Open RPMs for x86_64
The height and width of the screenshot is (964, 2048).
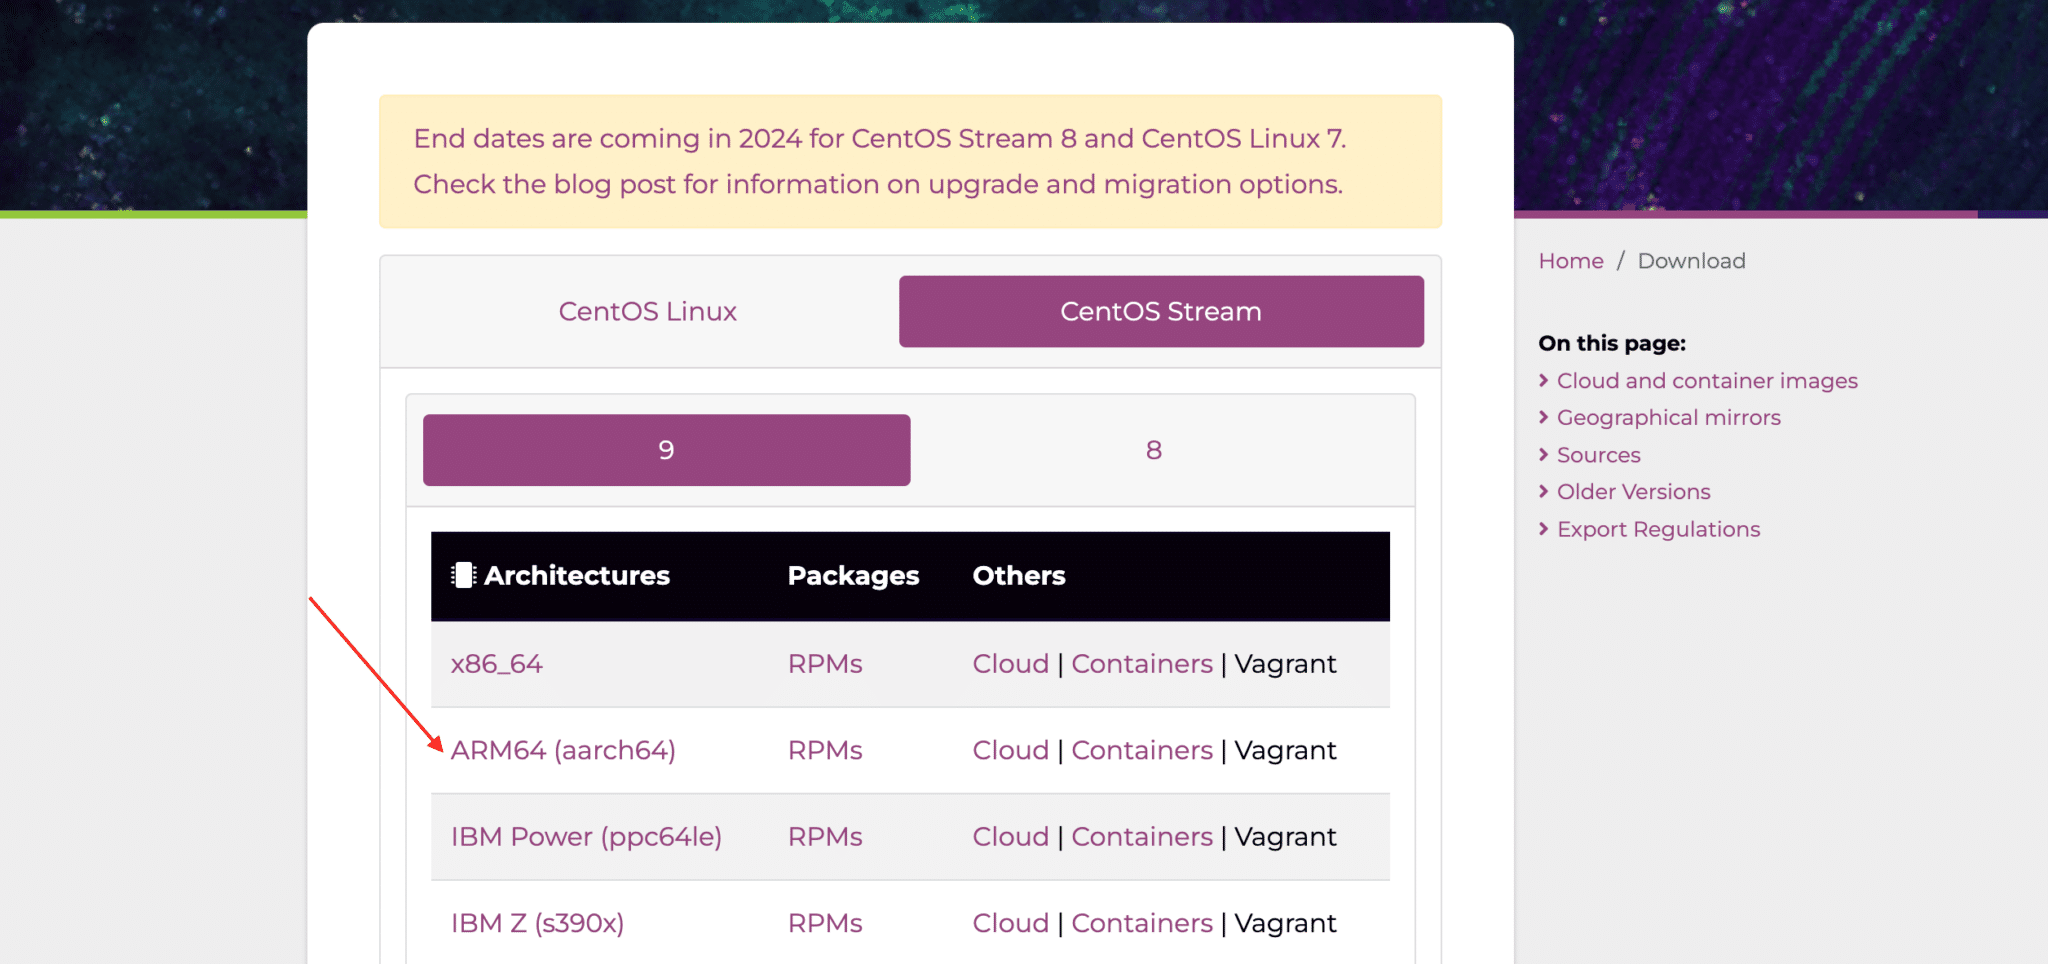pyautogui.click(x=824, y=663)
